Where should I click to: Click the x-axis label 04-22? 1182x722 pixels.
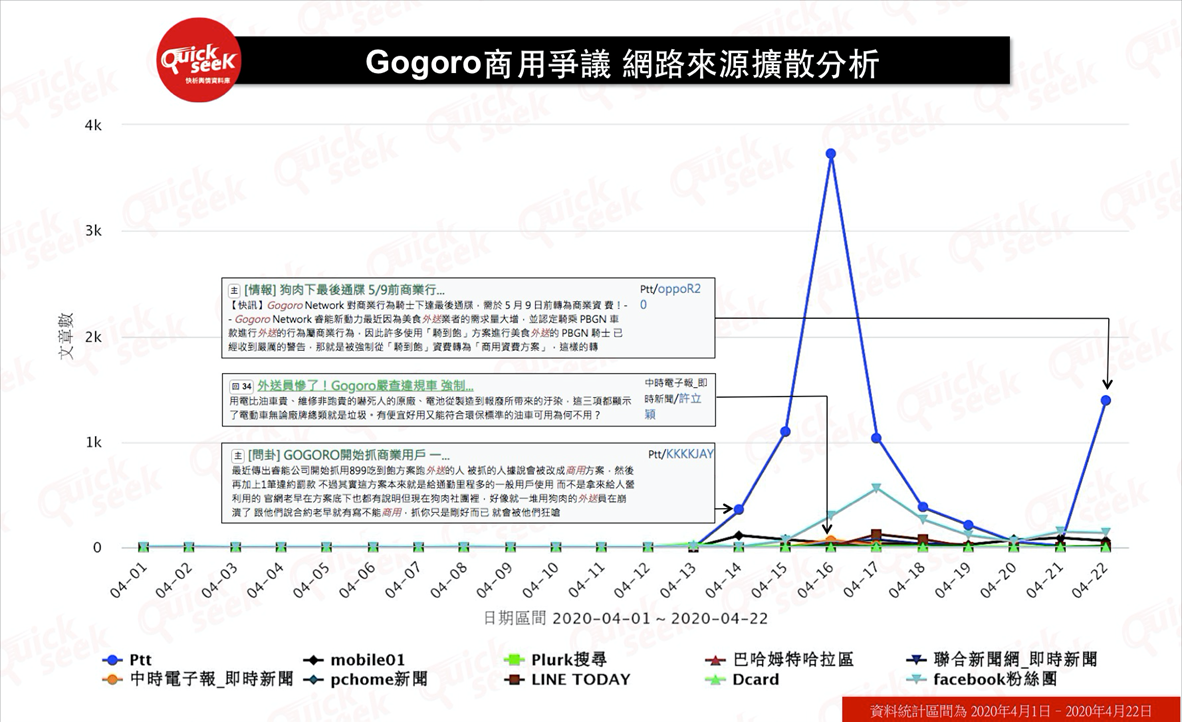pos(1090,580)
